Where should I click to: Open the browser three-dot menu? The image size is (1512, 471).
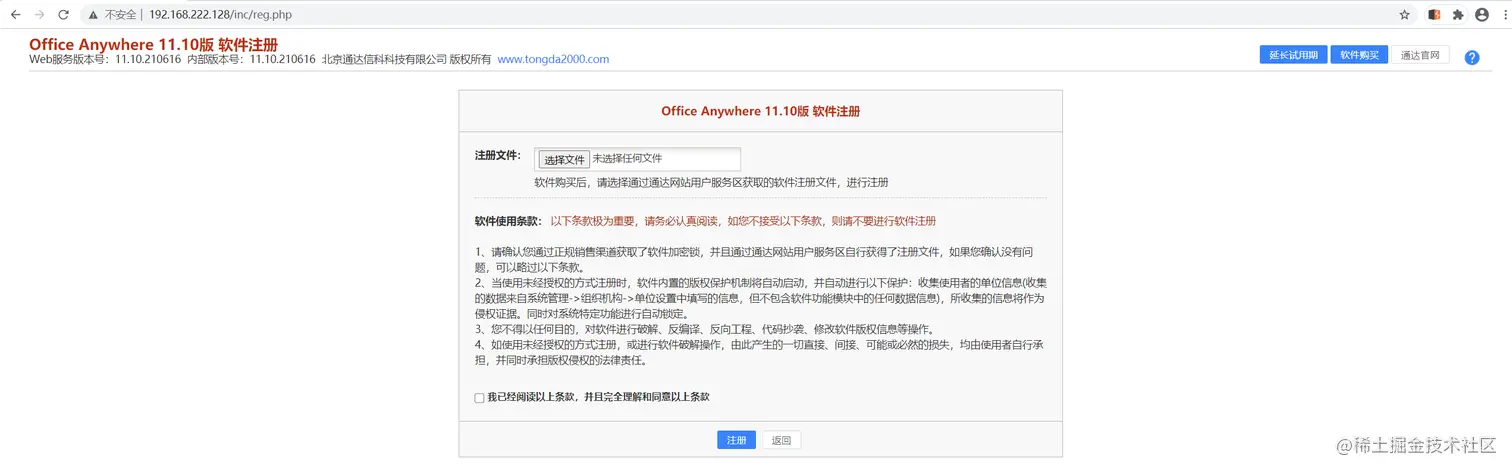click(1503, 15)
